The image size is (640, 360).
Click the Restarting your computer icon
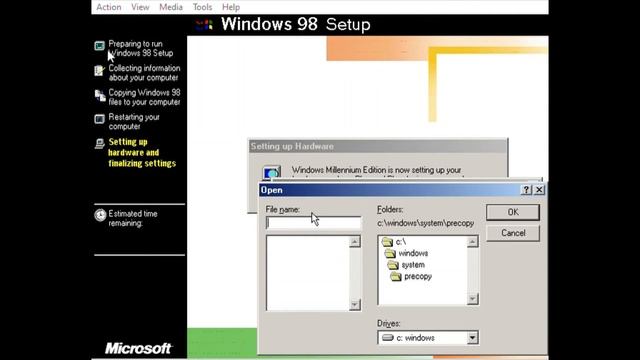click(x=100, y=119)
